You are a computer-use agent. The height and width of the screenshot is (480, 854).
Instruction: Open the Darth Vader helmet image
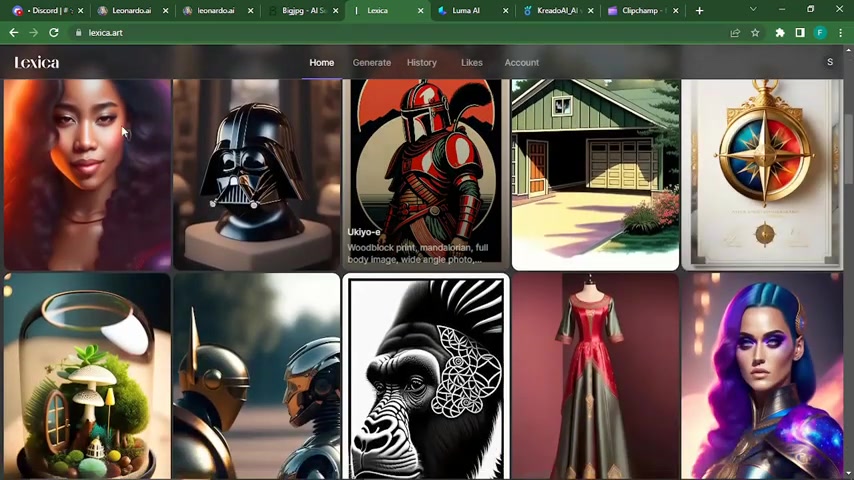point(257,174)
